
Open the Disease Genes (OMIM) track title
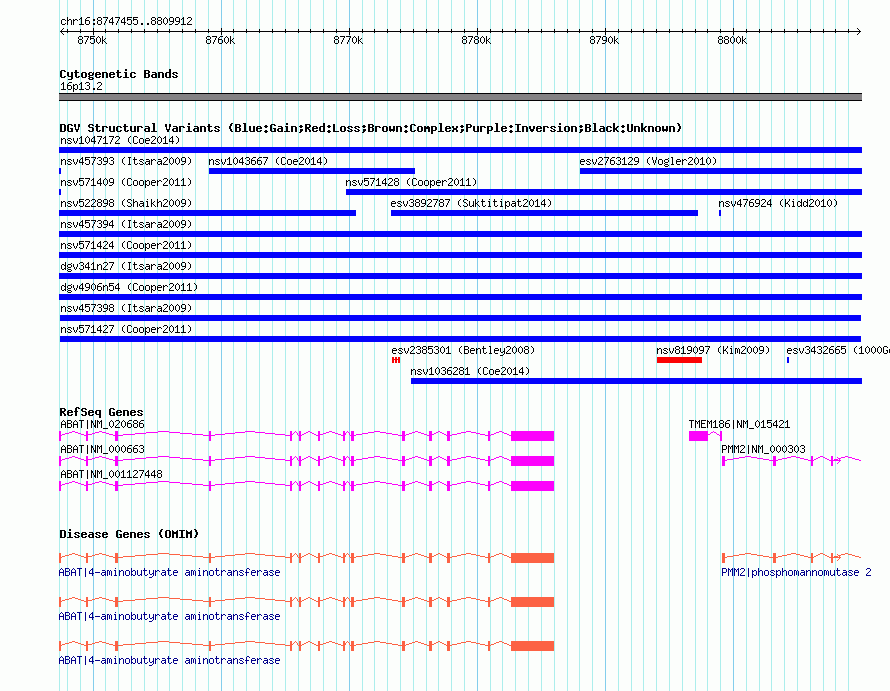[x=129, y=534]
